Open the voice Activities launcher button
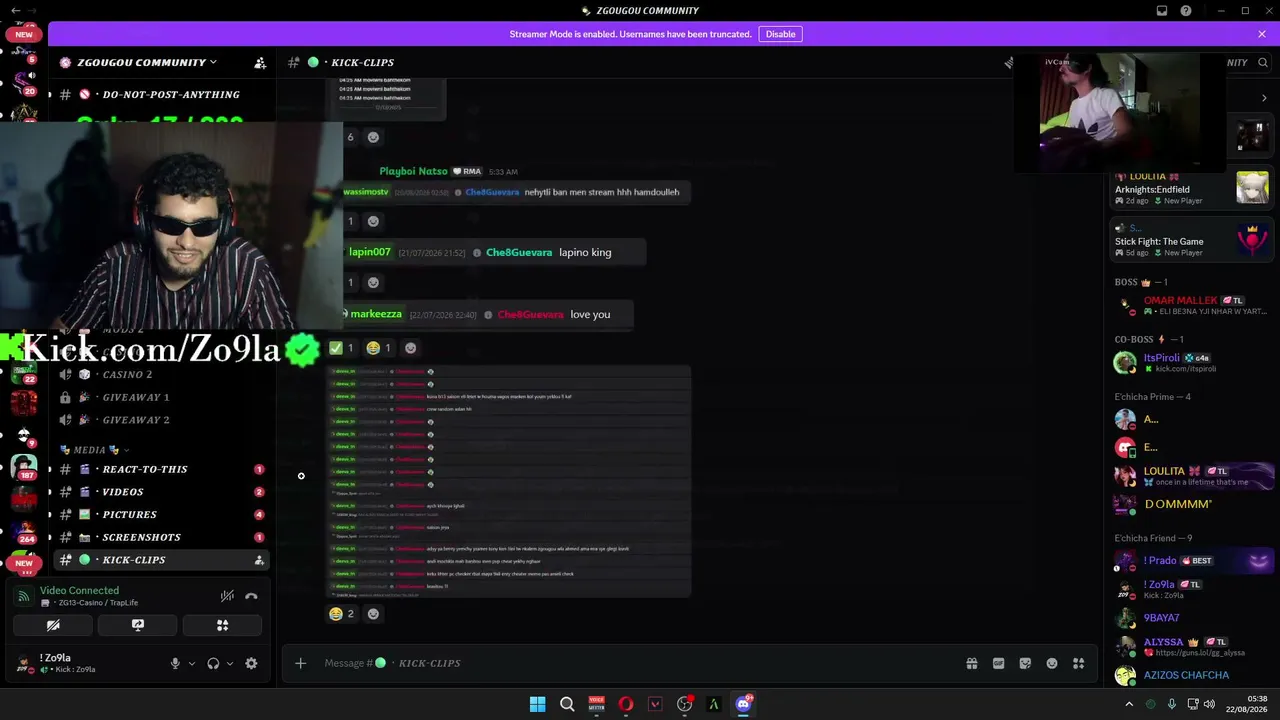Viewport: 1280px width, 720px height. [222, 625]
